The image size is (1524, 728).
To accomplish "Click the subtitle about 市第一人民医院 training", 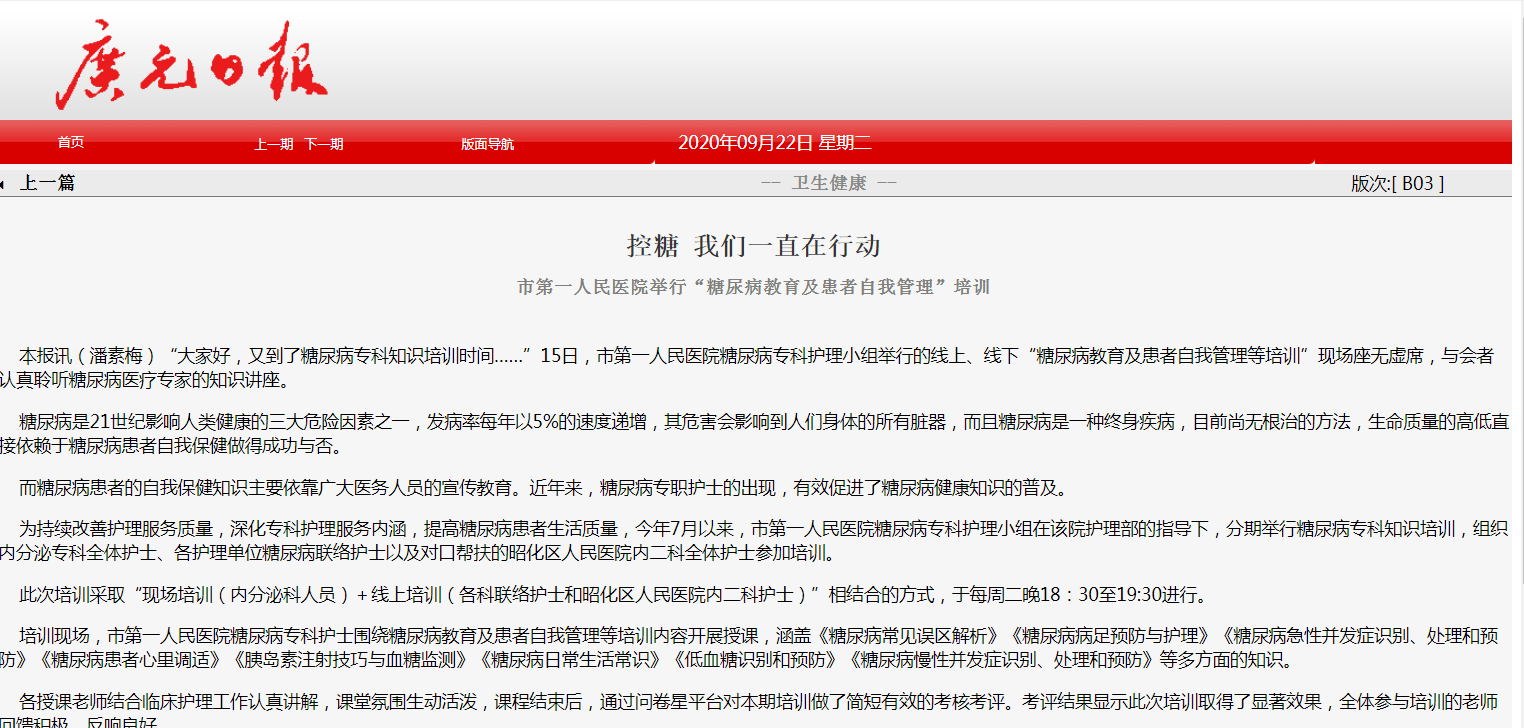I will coord(753,287).
